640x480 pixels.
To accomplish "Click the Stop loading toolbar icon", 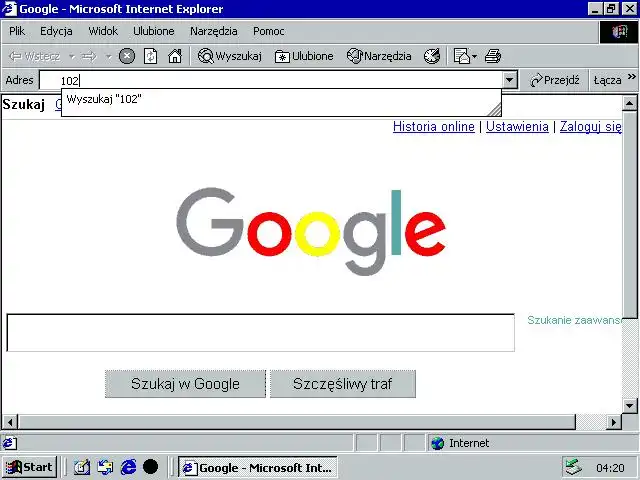I will [x=127, y=56].
